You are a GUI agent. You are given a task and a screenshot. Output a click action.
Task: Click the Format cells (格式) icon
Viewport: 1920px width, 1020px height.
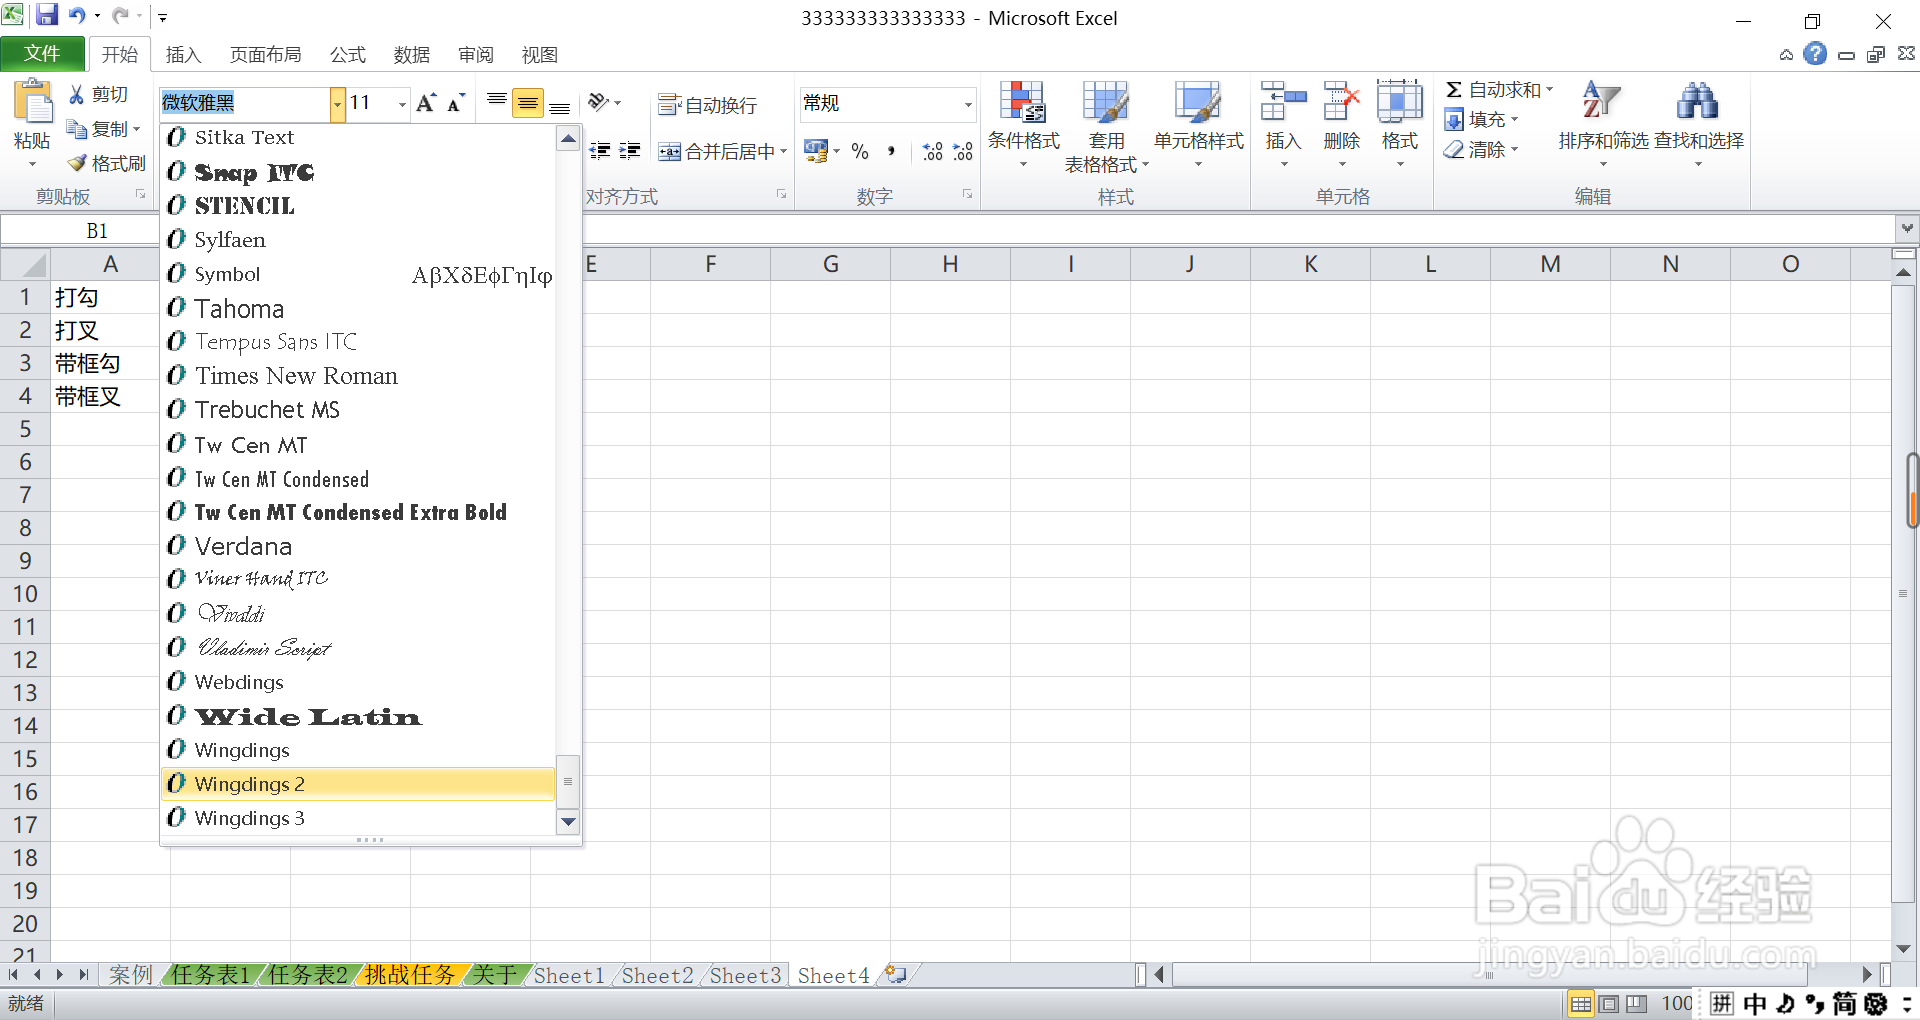click(1399, 102)
